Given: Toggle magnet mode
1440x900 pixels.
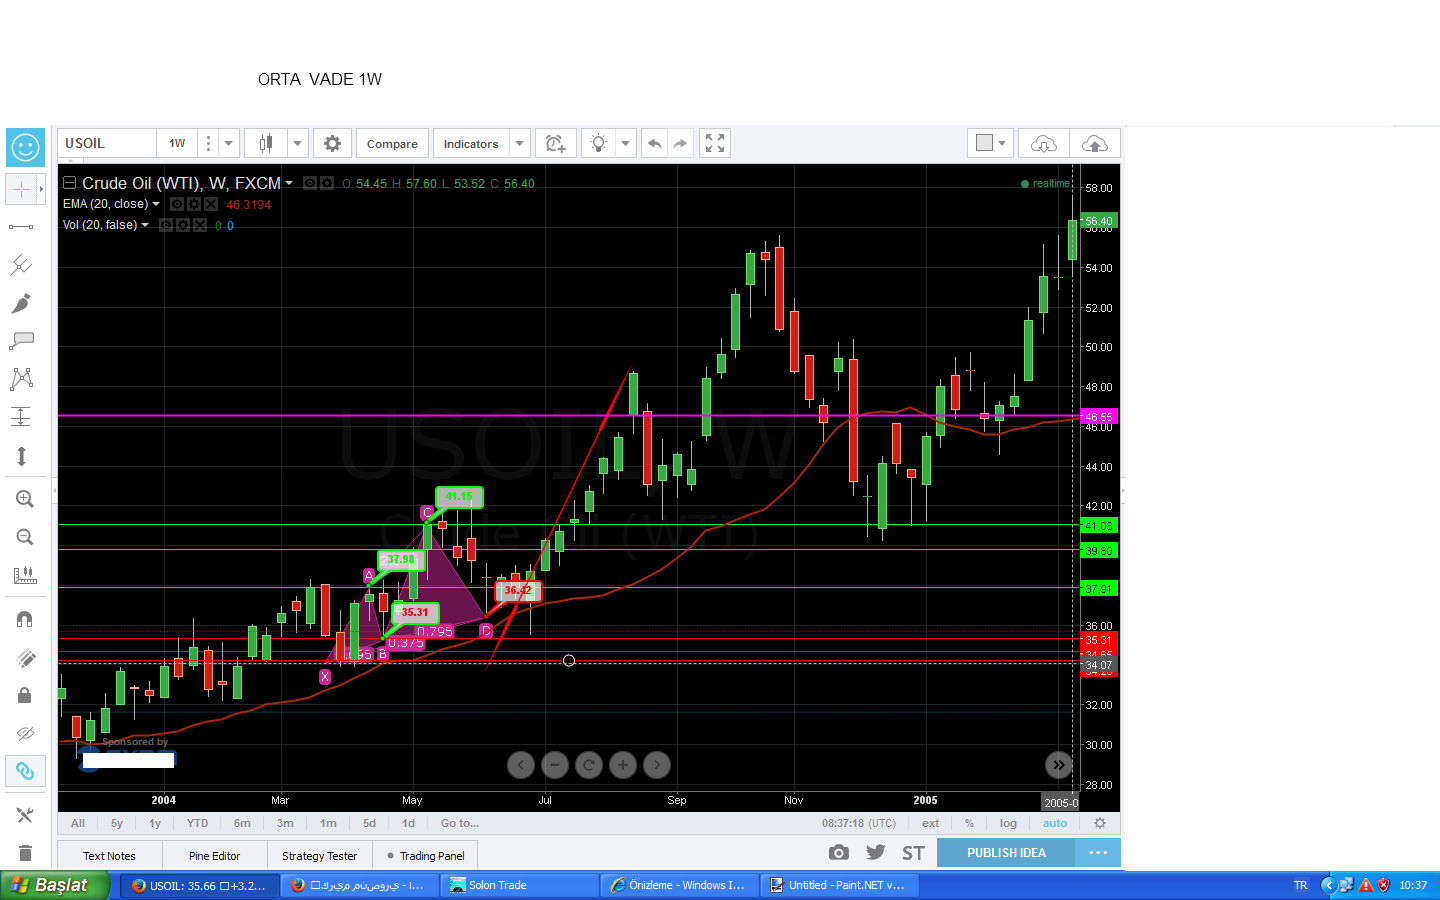Looking at the screenshot, I should (x=25, y=619).
